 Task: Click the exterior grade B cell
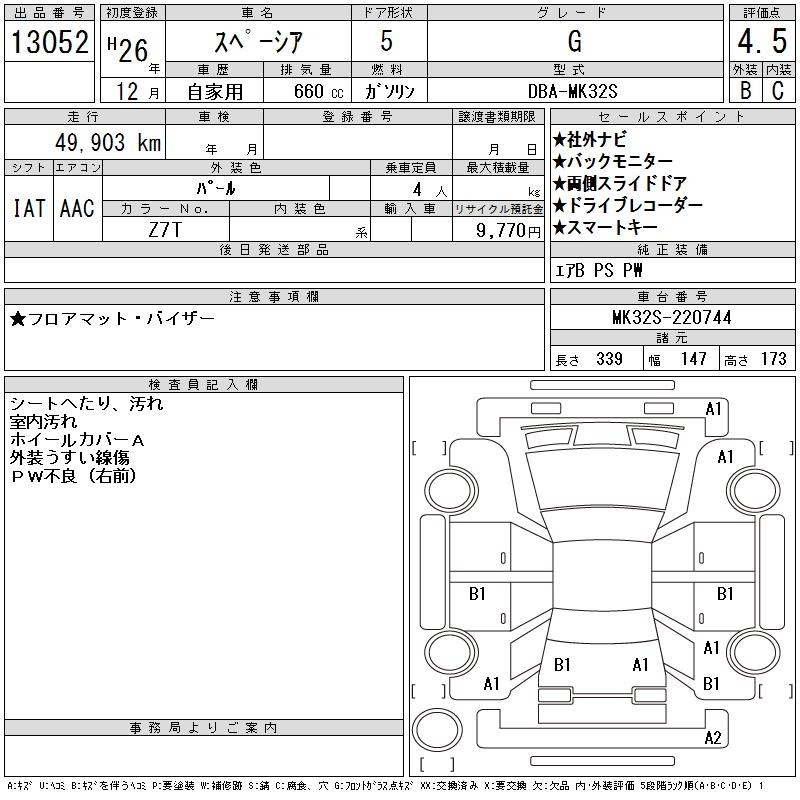[745, 90]
